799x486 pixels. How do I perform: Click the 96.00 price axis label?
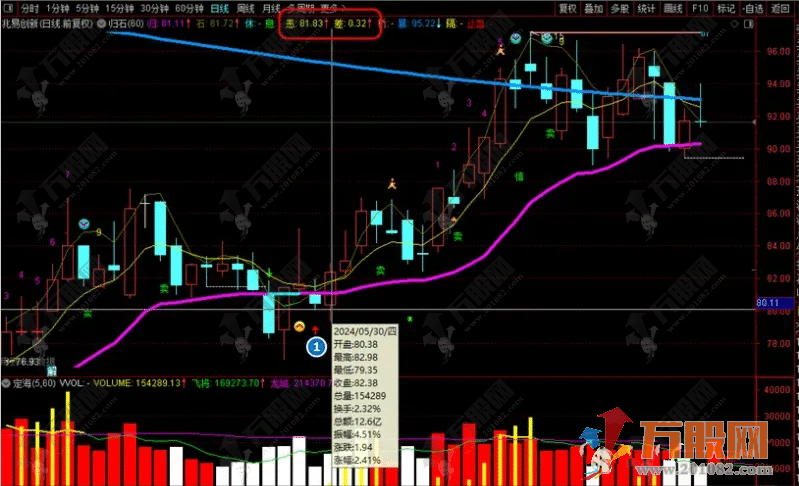click(778, 51)
